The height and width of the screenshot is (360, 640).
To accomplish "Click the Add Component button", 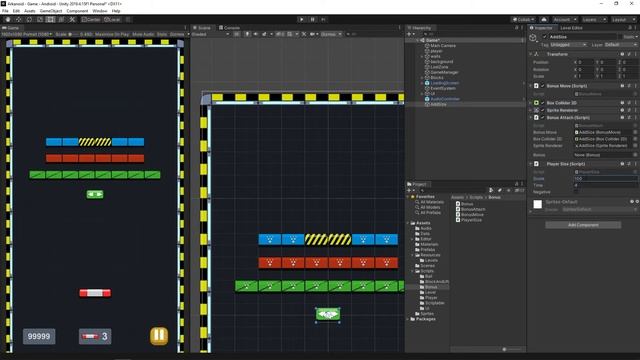I will pos(583,225).
